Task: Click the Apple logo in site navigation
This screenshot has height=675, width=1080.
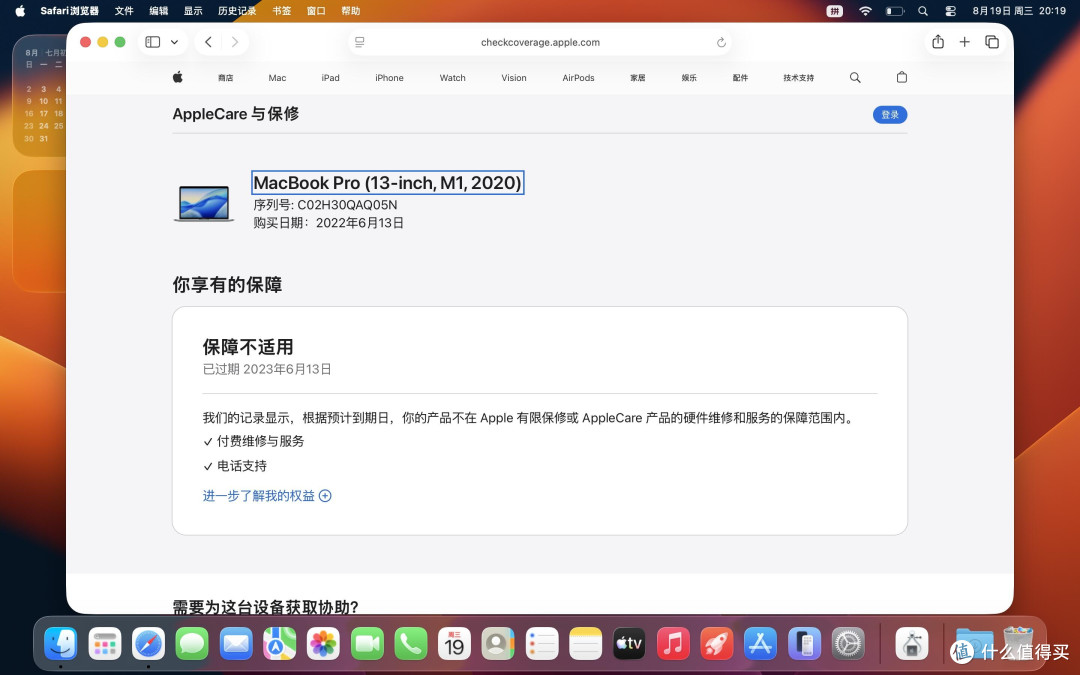Action: click(178, 77)
